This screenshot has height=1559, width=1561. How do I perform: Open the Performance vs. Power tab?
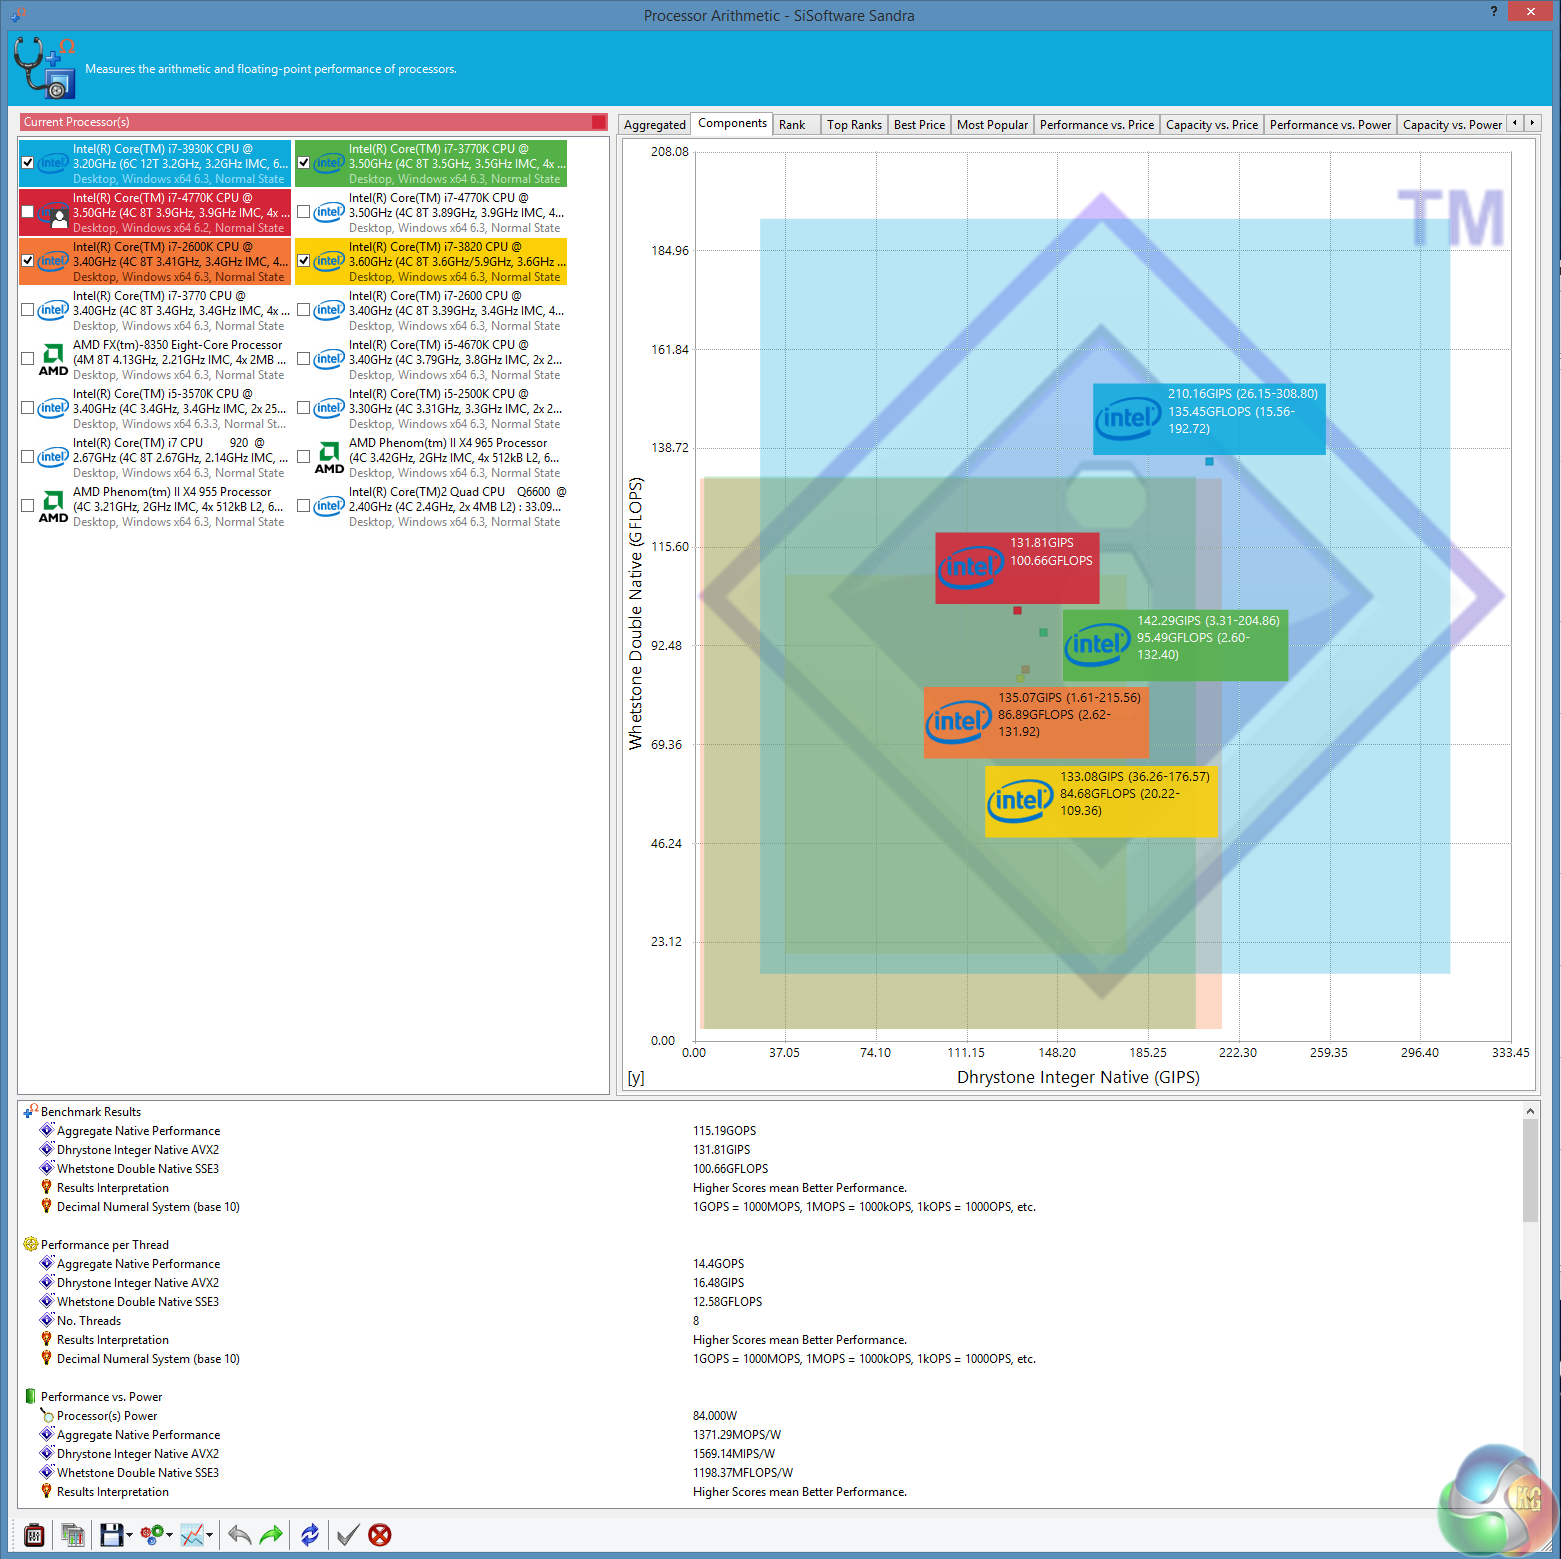pos(1330,125)
